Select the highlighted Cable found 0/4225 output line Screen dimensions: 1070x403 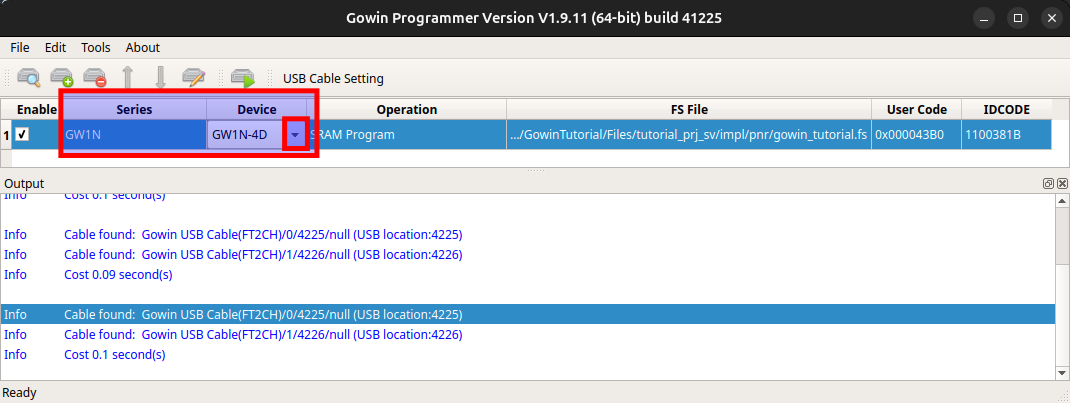(x=527, y=314)
